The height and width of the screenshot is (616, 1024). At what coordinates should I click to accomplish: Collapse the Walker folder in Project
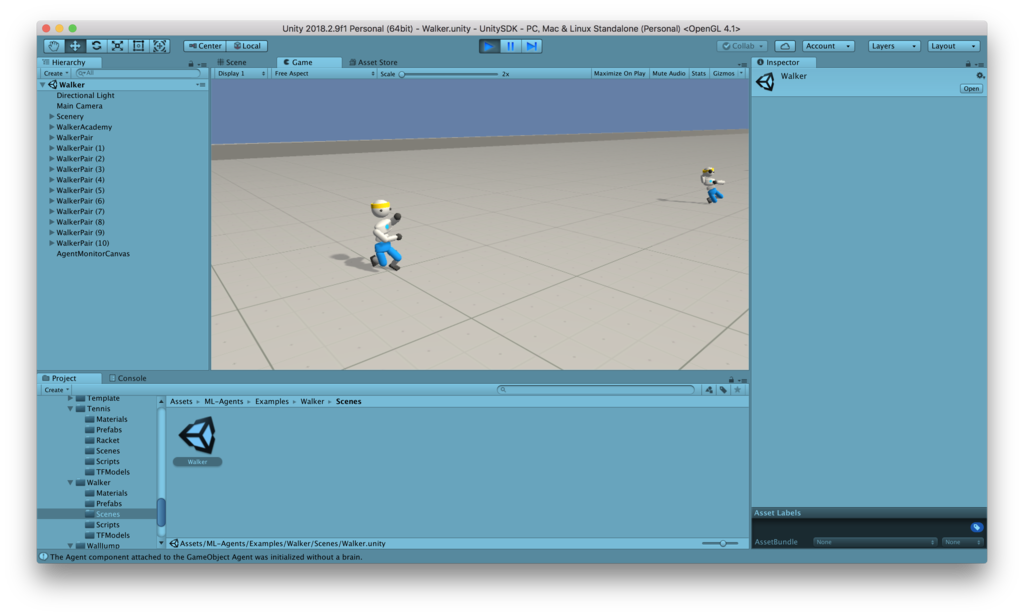tap(70, 483)
